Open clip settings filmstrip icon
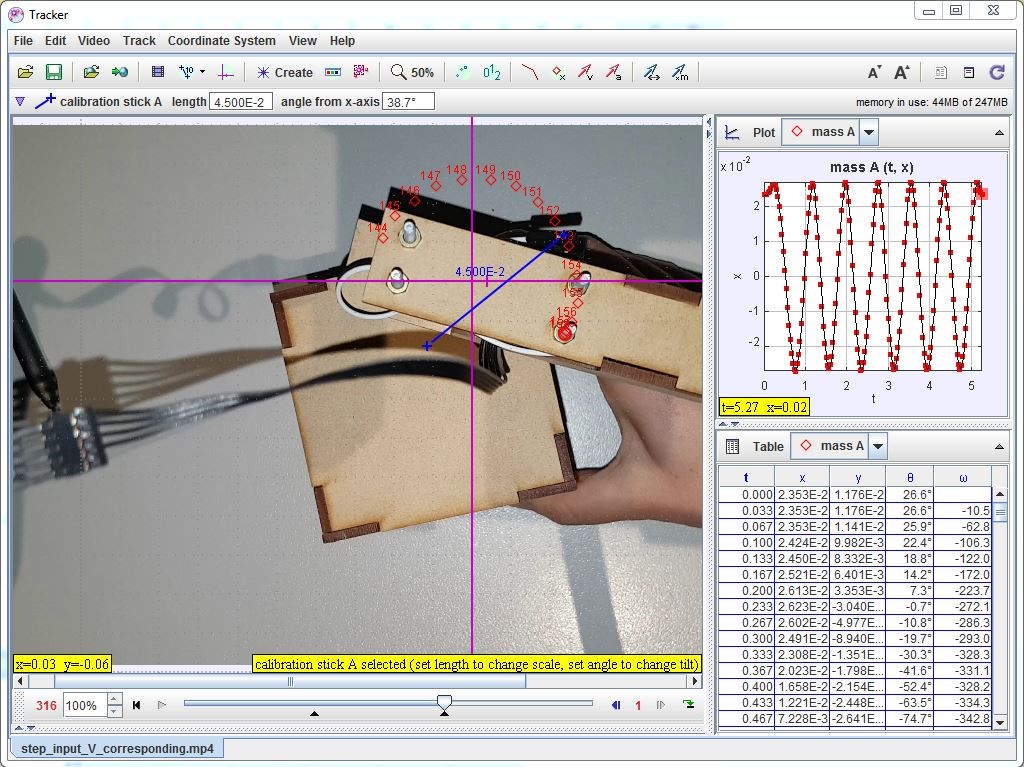The width and height of the screenshot is (1024, 767). (157, 73)
